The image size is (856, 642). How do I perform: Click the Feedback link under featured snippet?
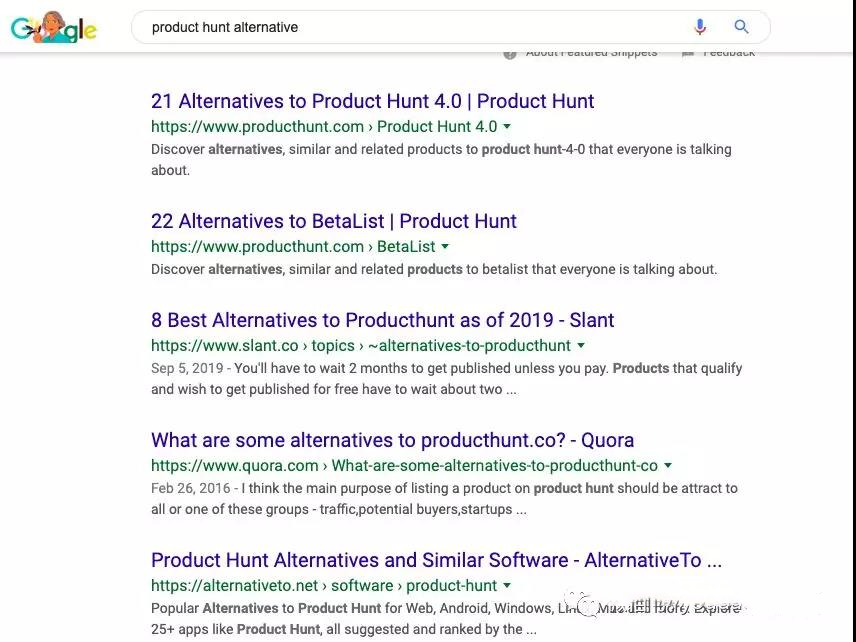729,54
